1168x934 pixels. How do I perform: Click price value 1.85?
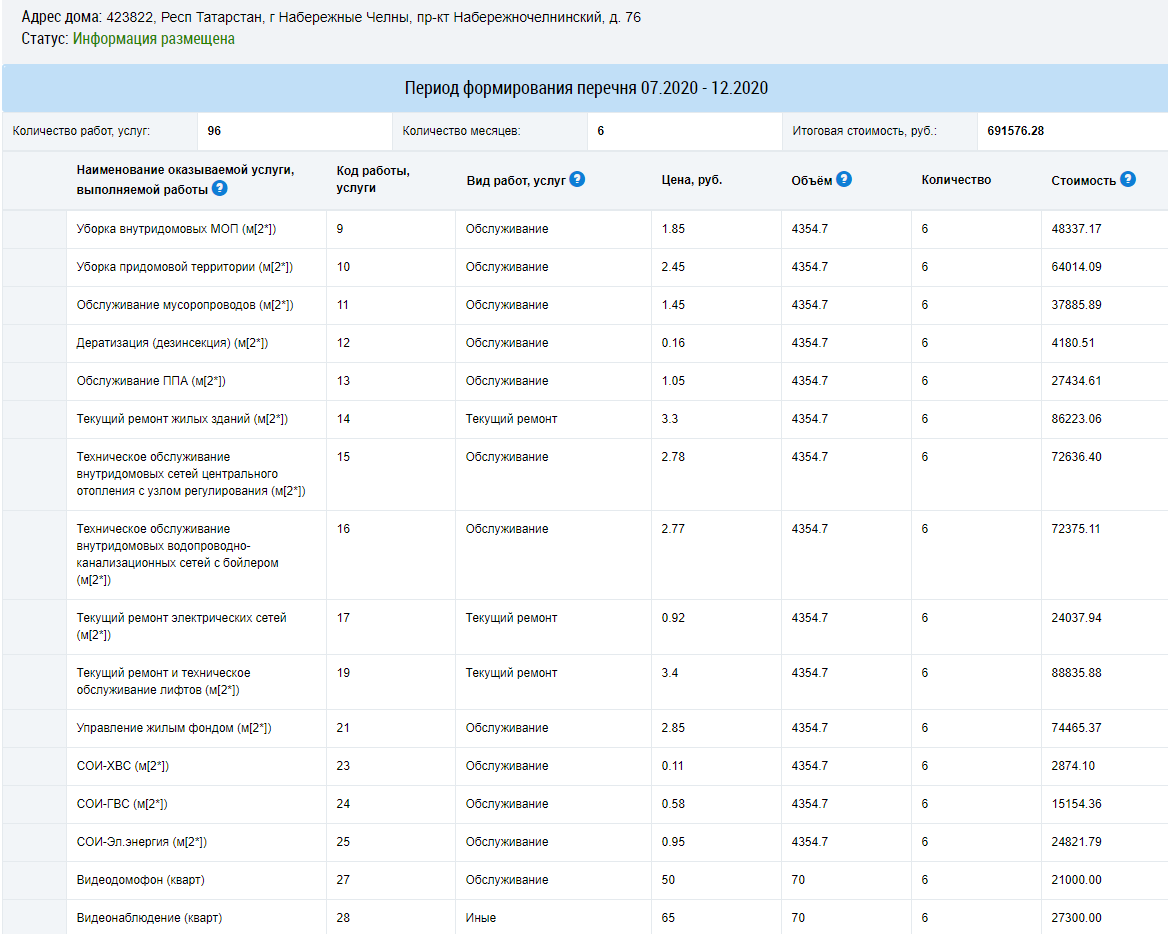[x=673, y=229]
